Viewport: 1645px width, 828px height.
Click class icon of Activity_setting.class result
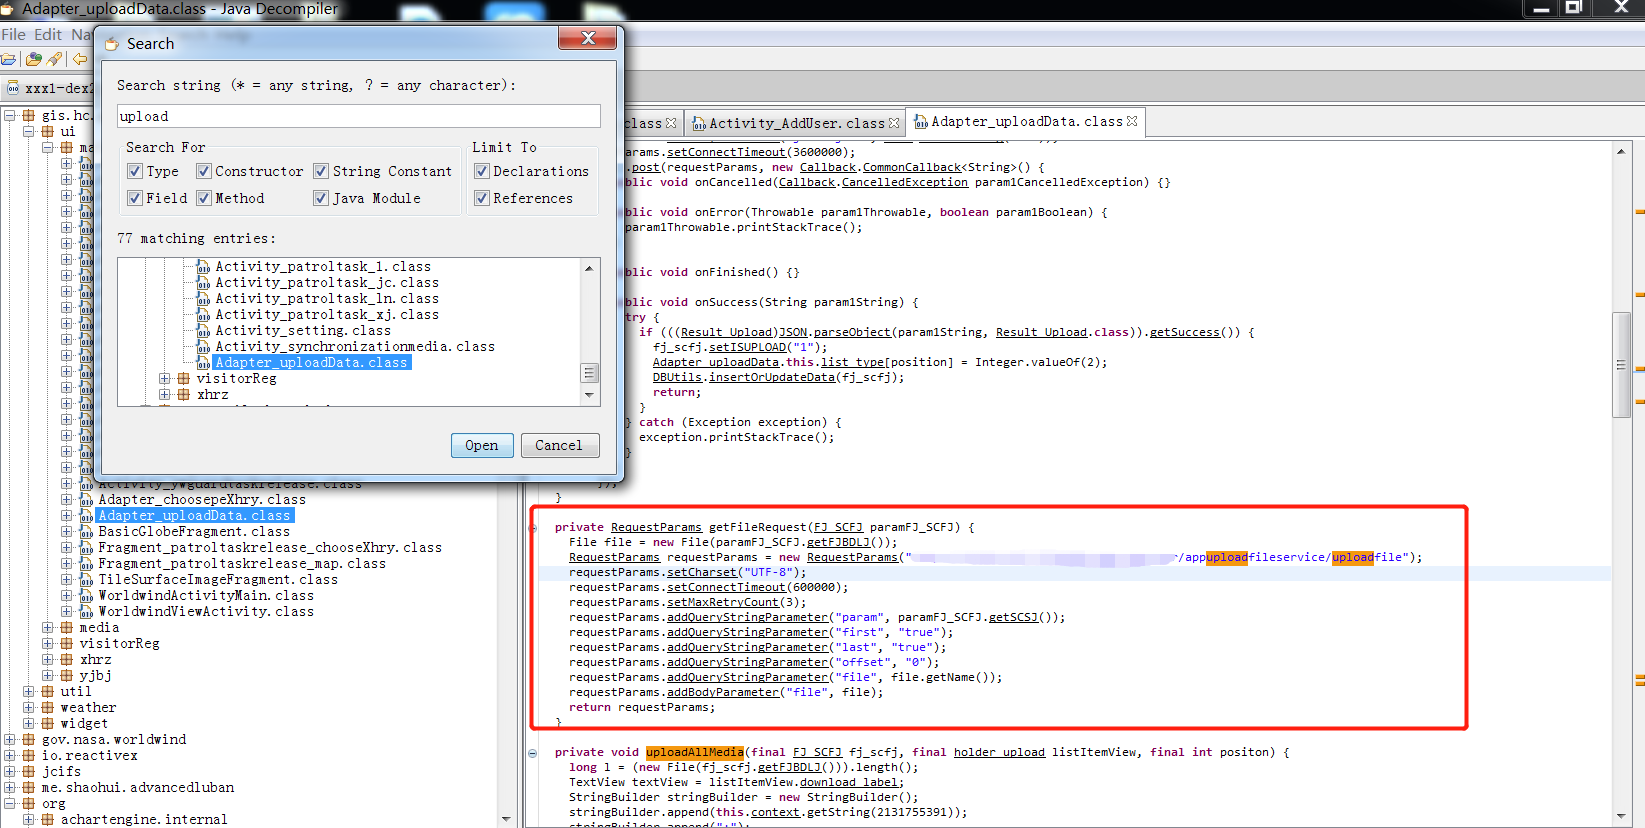pos(203,331)
